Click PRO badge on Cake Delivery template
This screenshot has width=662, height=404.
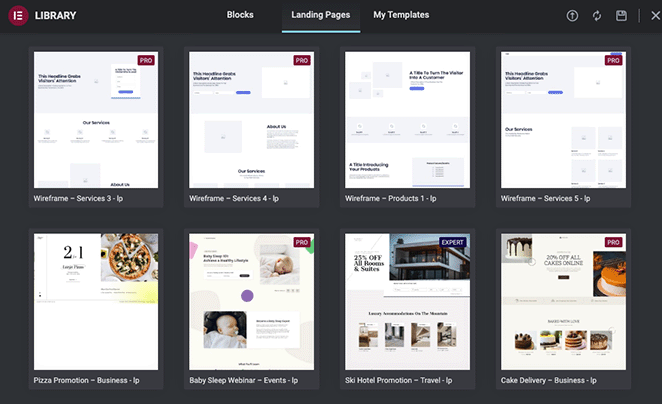tap(614, 242)
